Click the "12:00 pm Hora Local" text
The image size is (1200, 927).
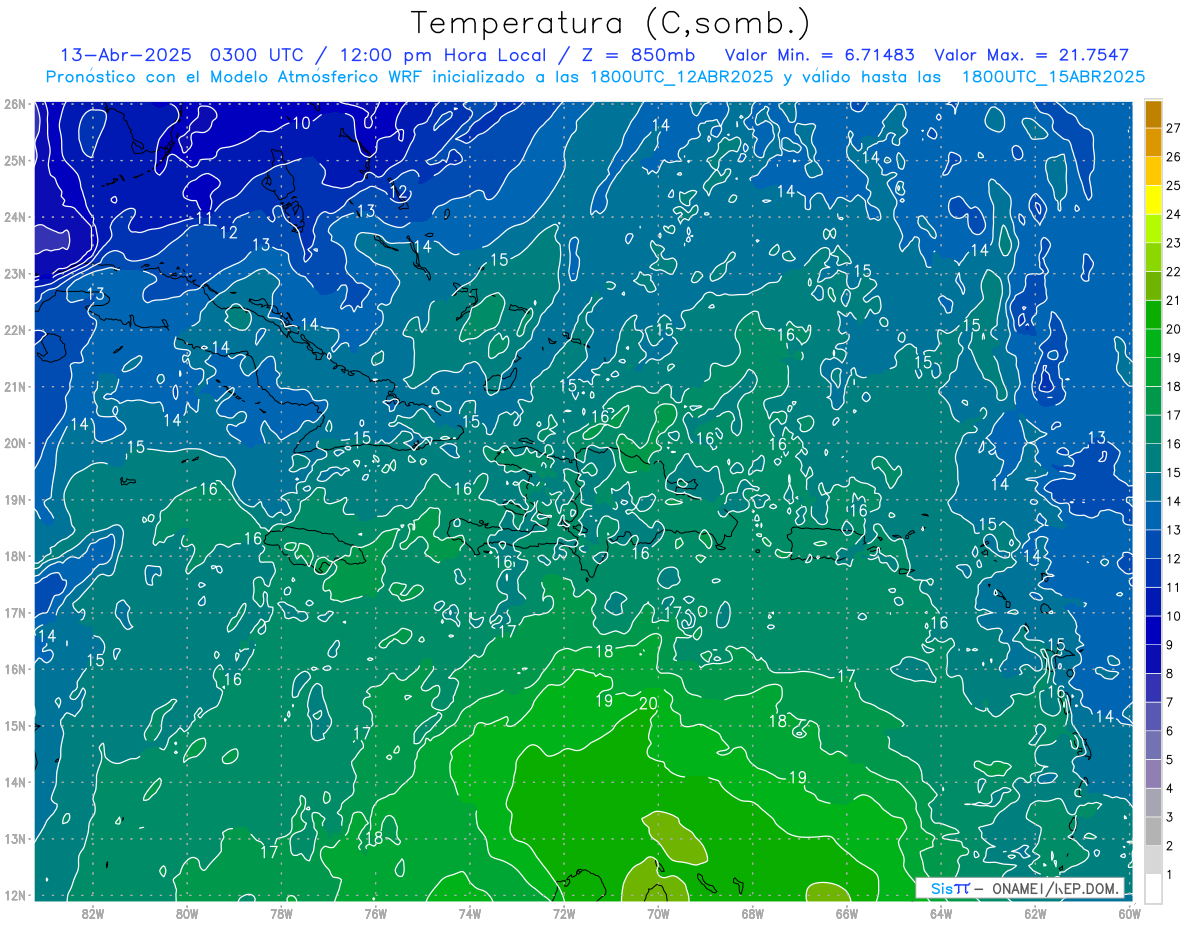click(x=437, y=55)
